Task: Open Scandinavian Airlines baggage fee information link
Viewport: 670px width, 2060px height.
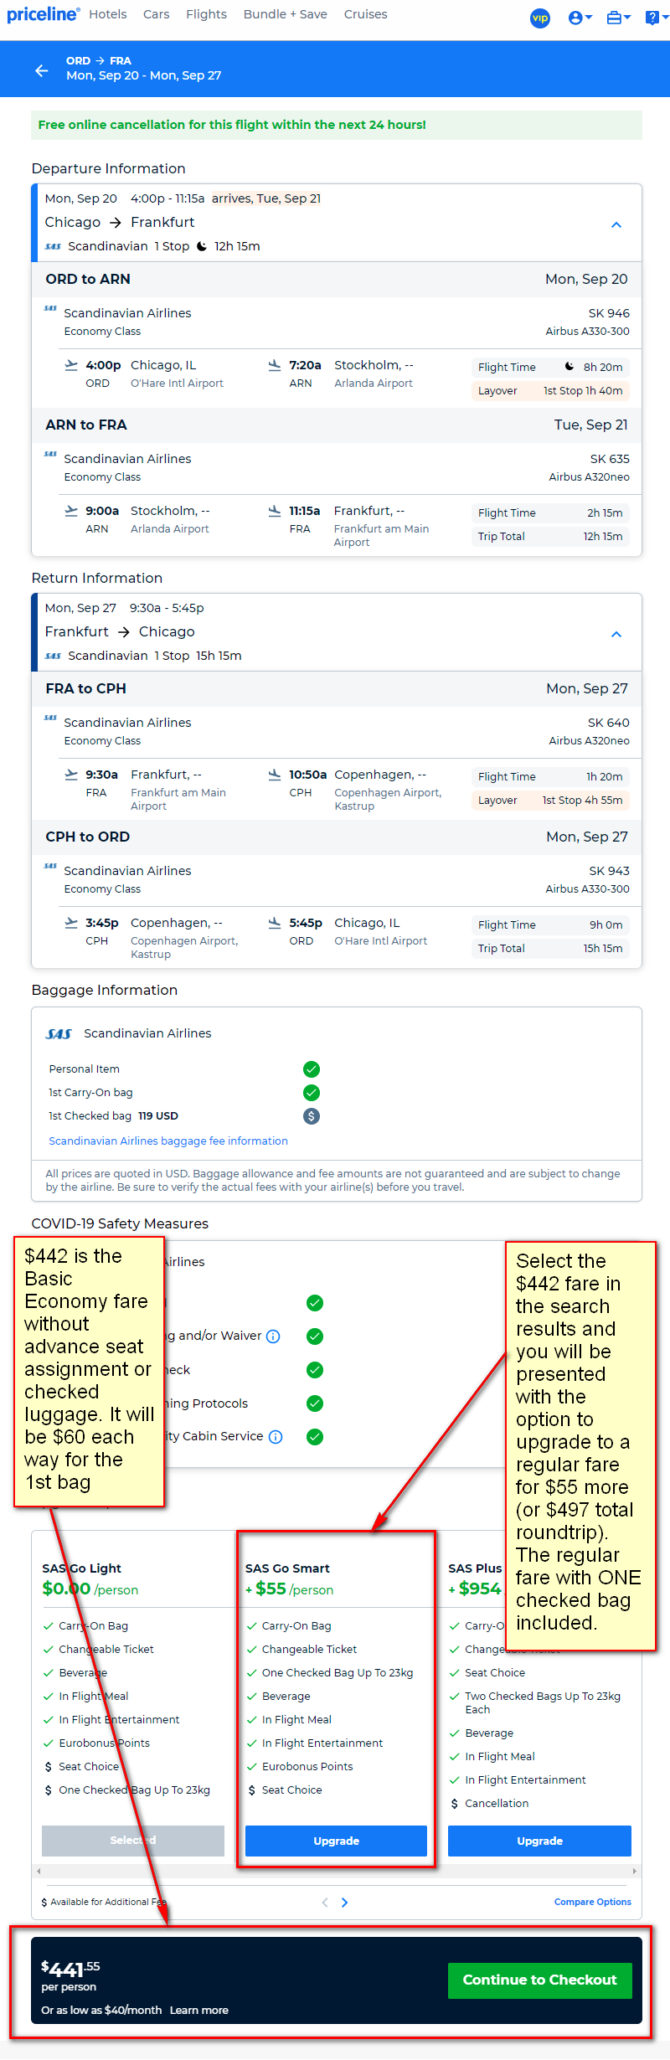Action: [x=168, y=1141]
